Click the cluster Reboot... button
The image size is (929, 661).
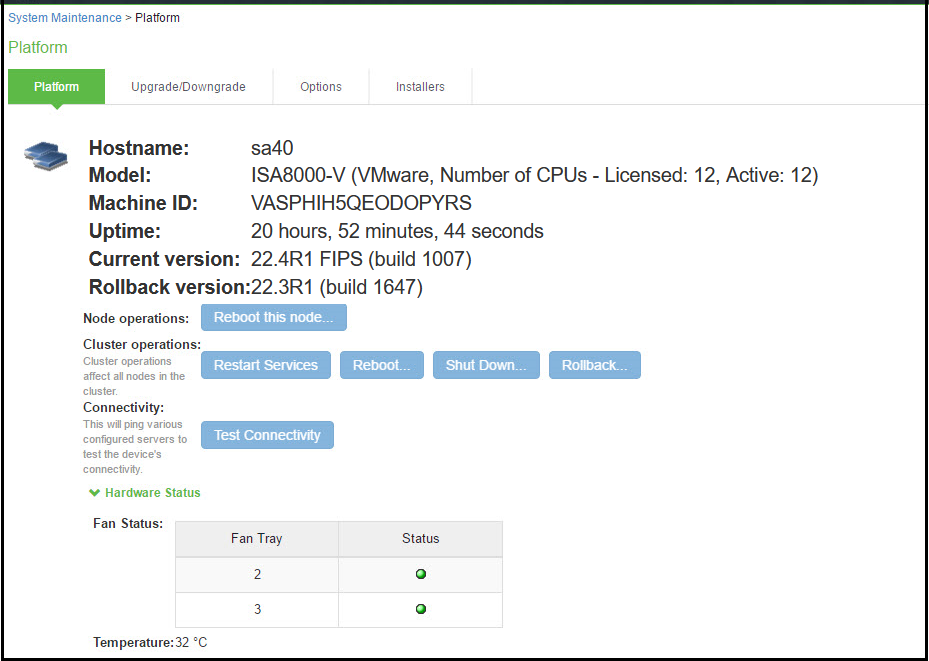pyautogui.click(x=382, y=365)
